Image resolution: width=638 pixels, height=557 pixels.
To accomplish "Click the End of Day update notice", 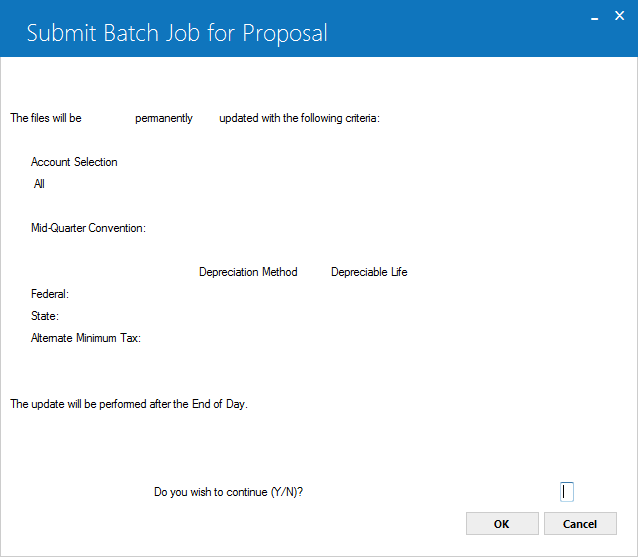I will pyautogui.click(x=129, y=404).
